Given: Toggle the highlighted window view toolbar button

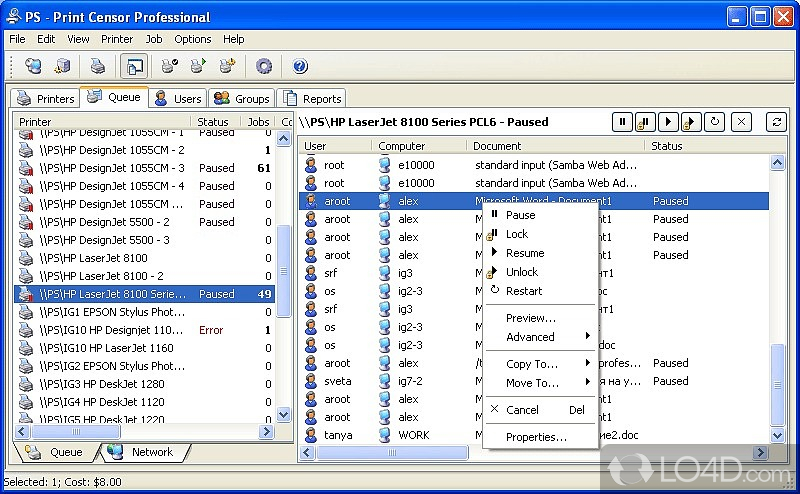Looking at the screenshot, I should point(133,67).
